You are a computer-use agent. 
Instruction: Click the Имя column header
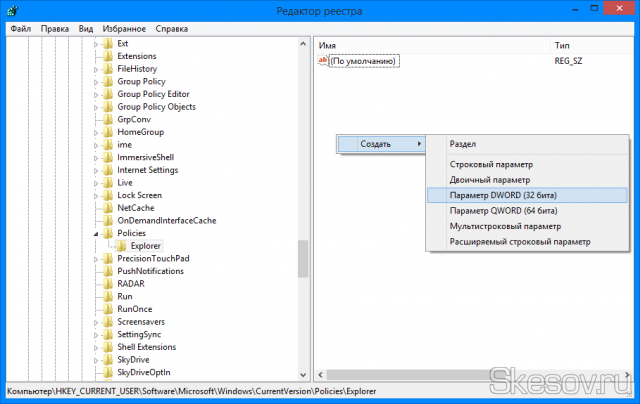point(327,46)
